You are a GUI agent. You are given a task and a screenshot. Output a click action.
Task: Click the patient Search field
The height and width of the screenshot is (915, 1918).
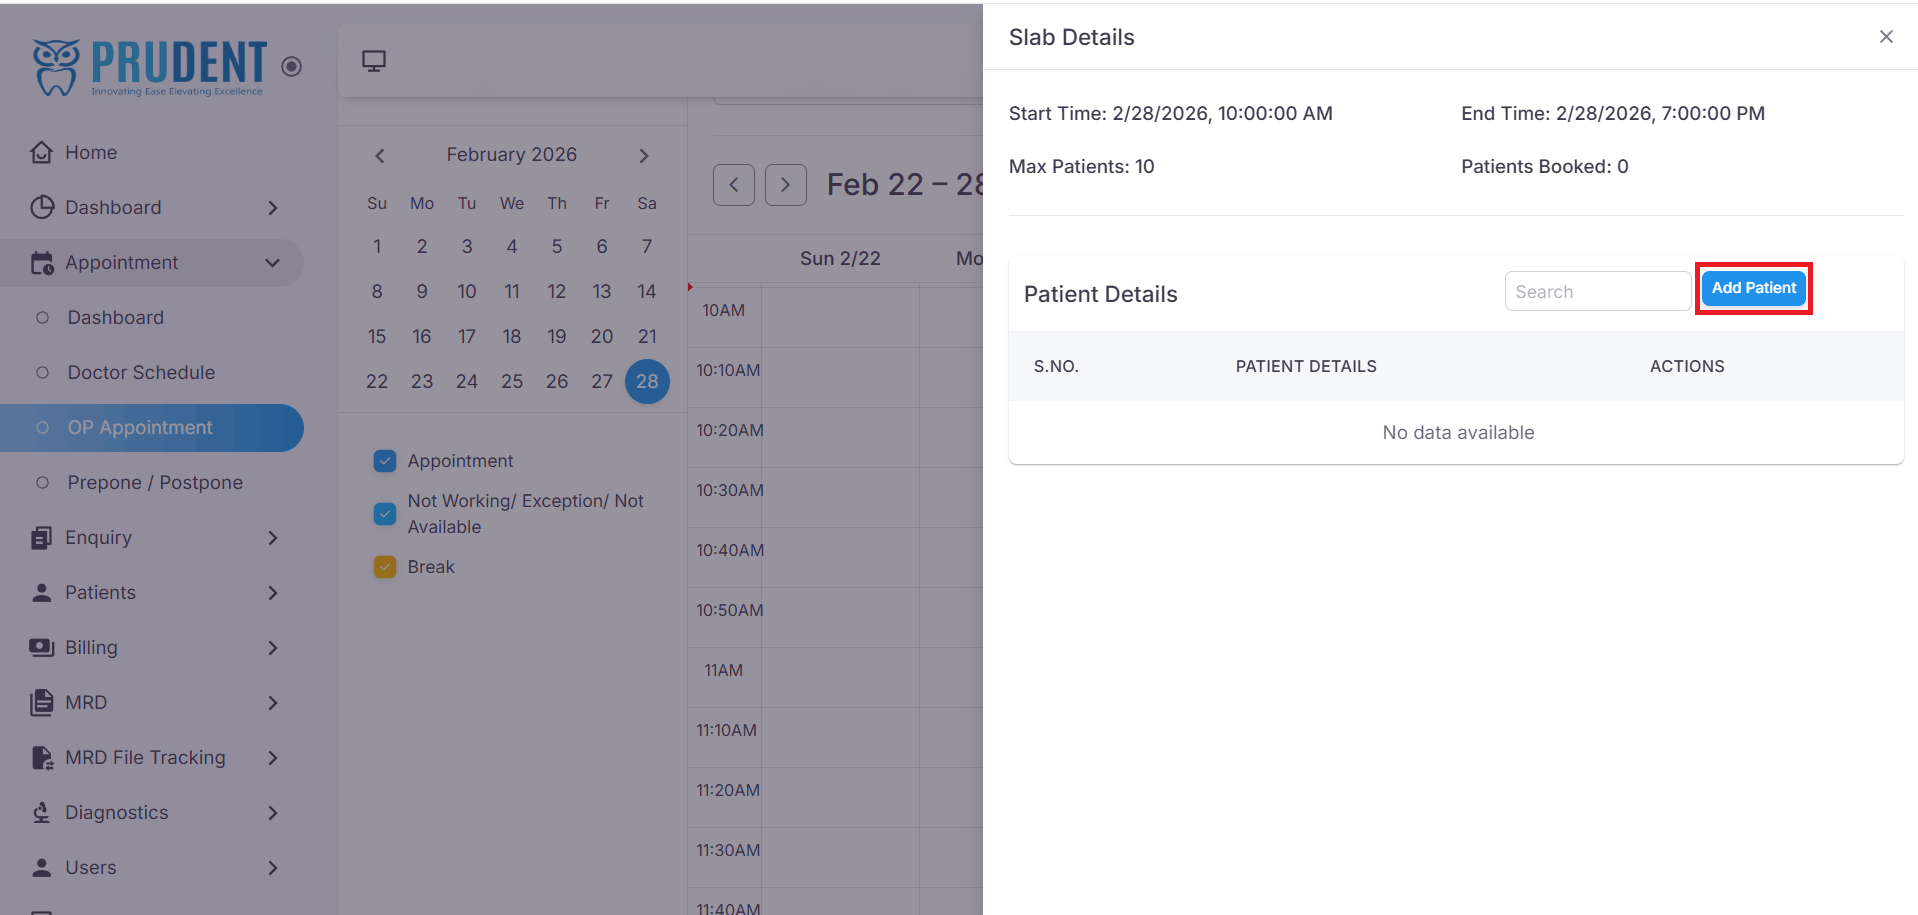tap(1597, 291)
